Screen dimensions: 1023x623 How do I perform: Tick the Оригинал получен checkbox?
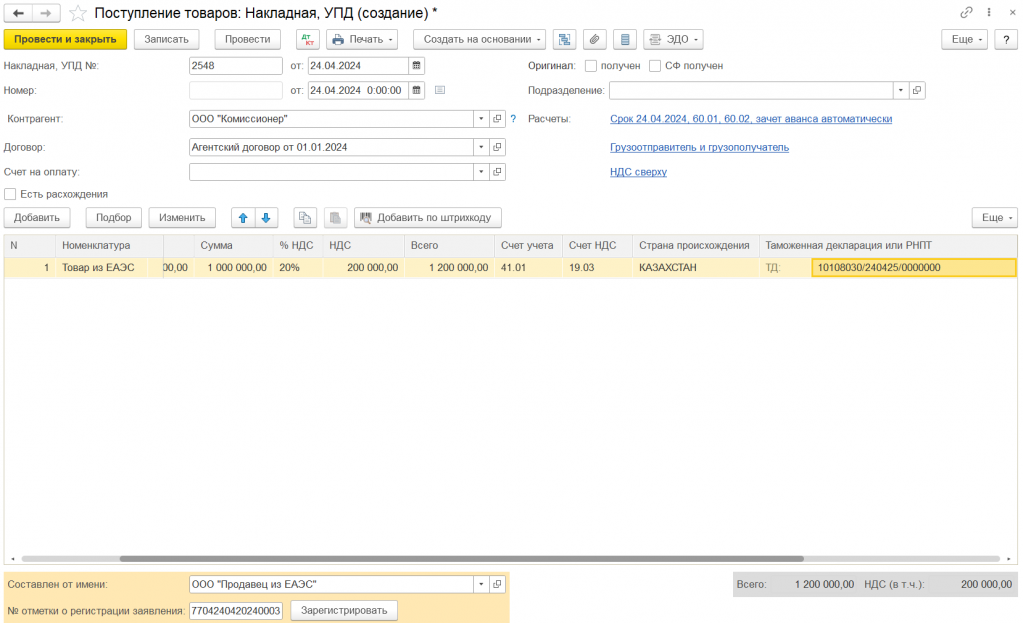(x=591, y=66)
